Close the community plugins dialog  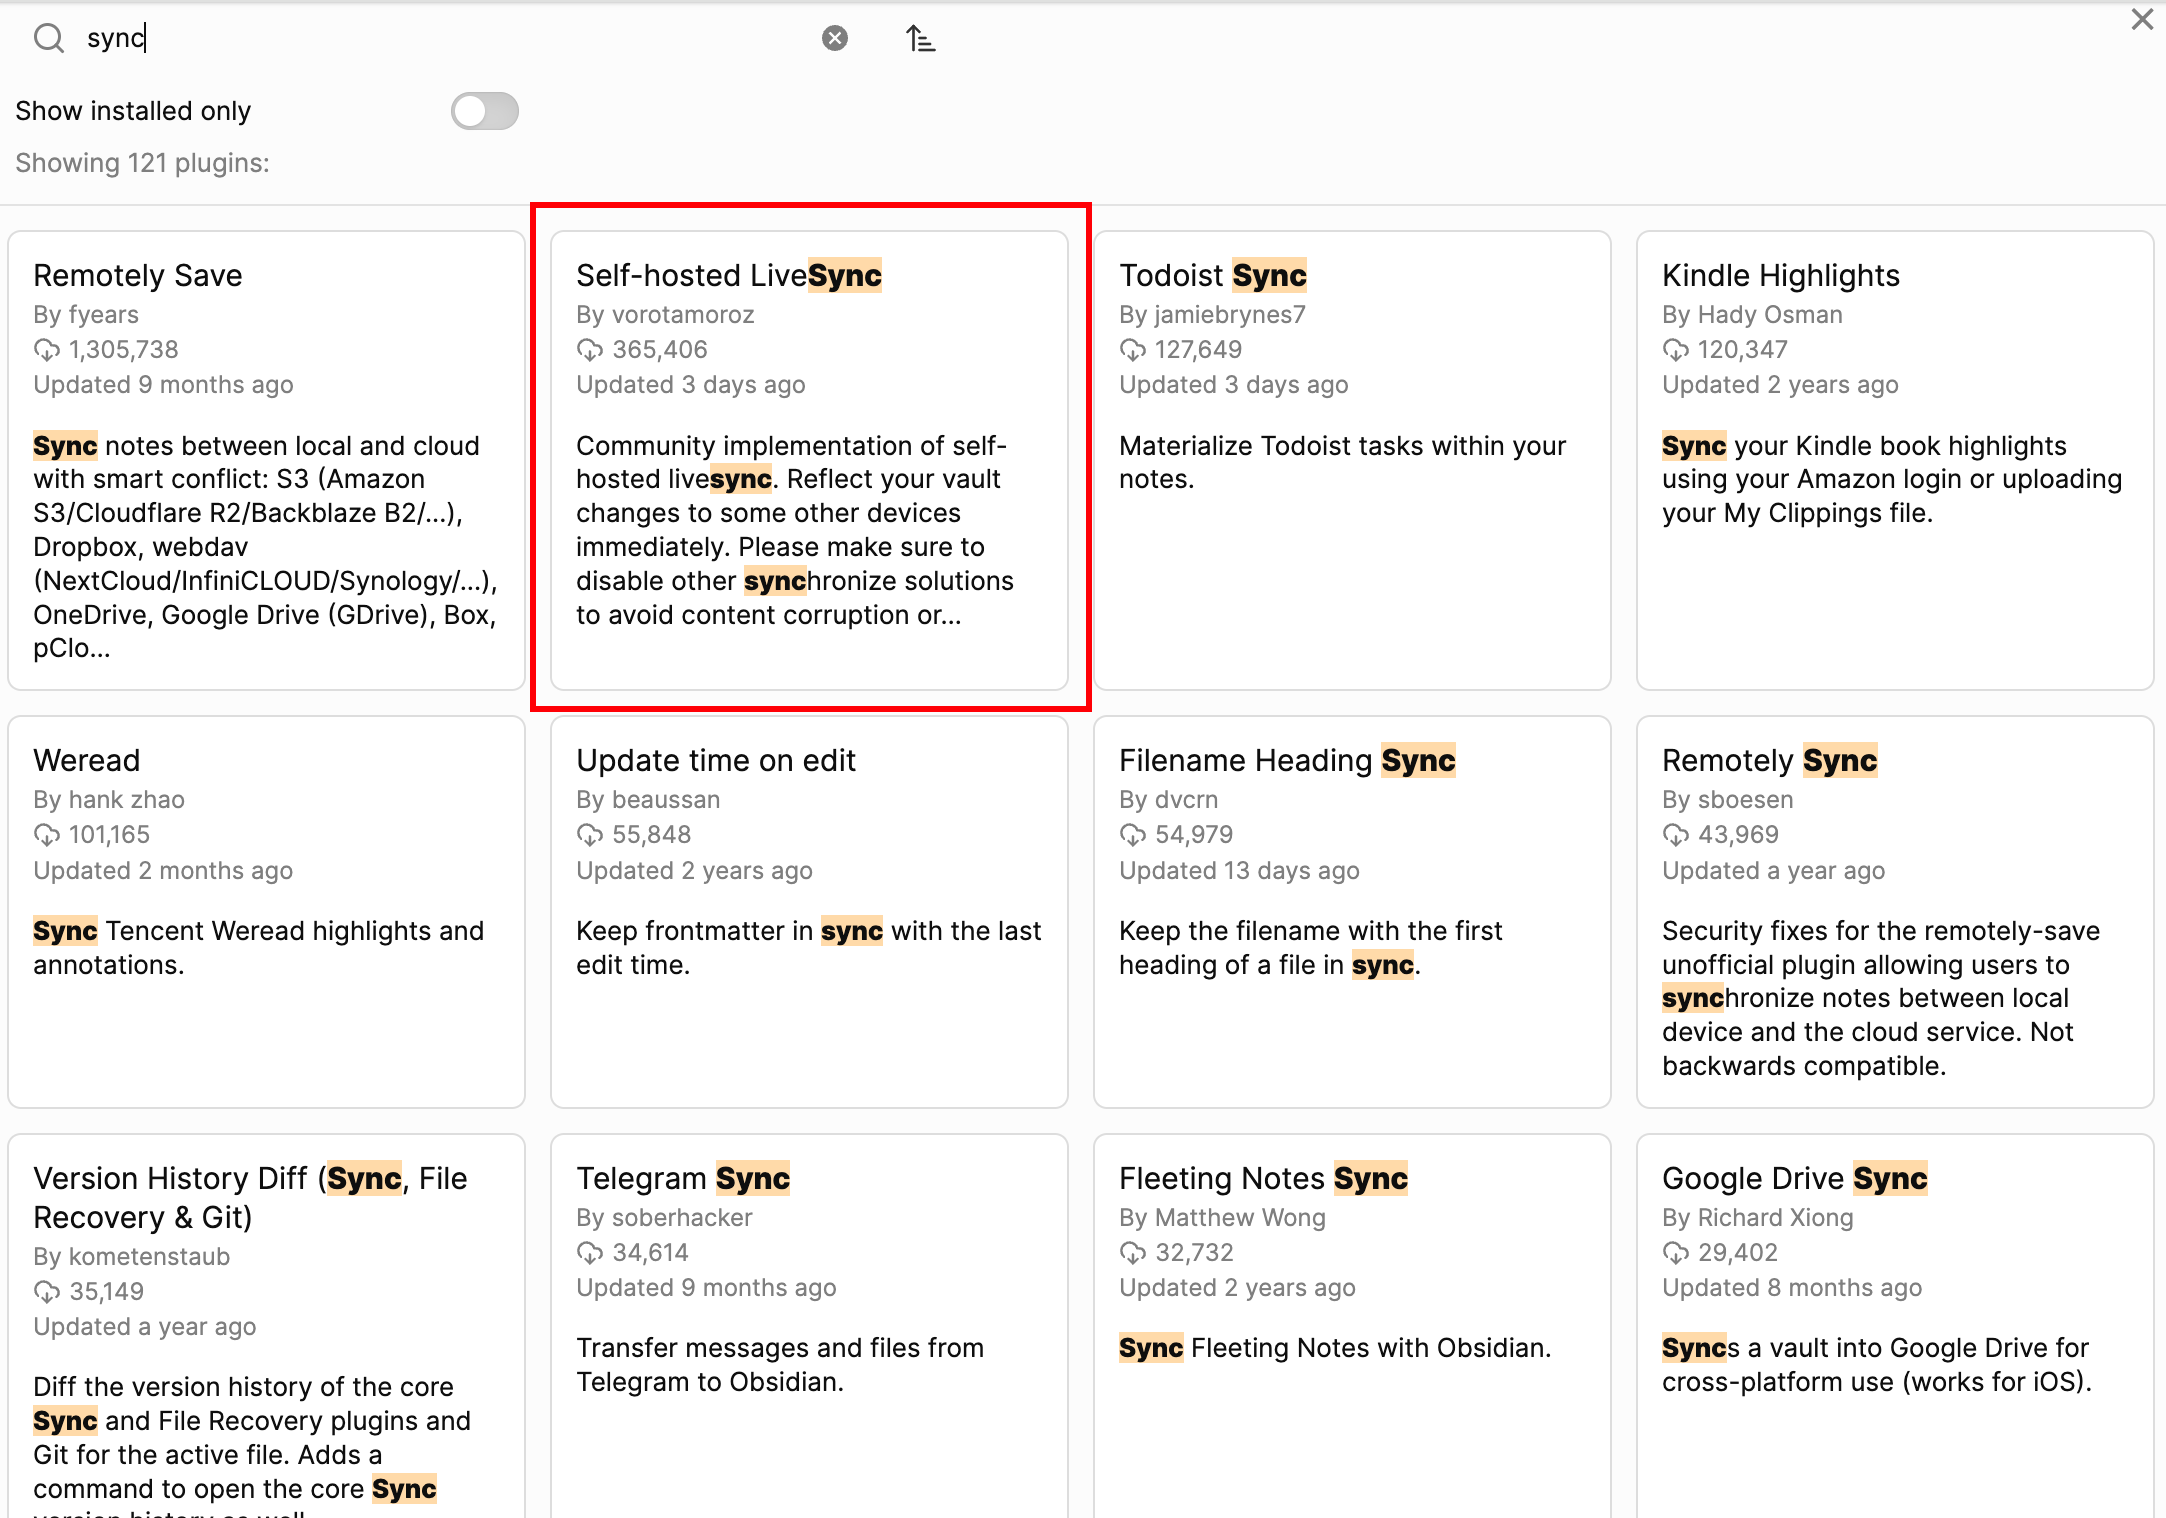[2142, 19]
